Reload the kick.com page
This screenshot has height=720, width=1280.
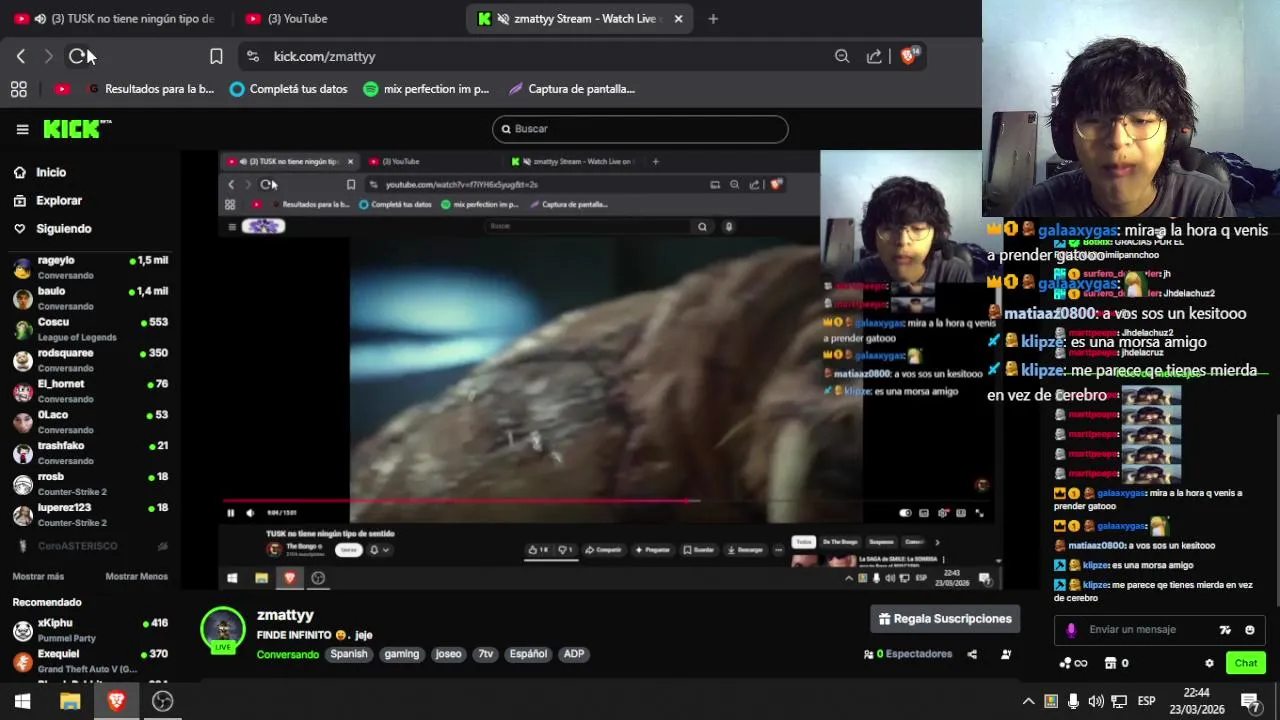pos(77,57)
